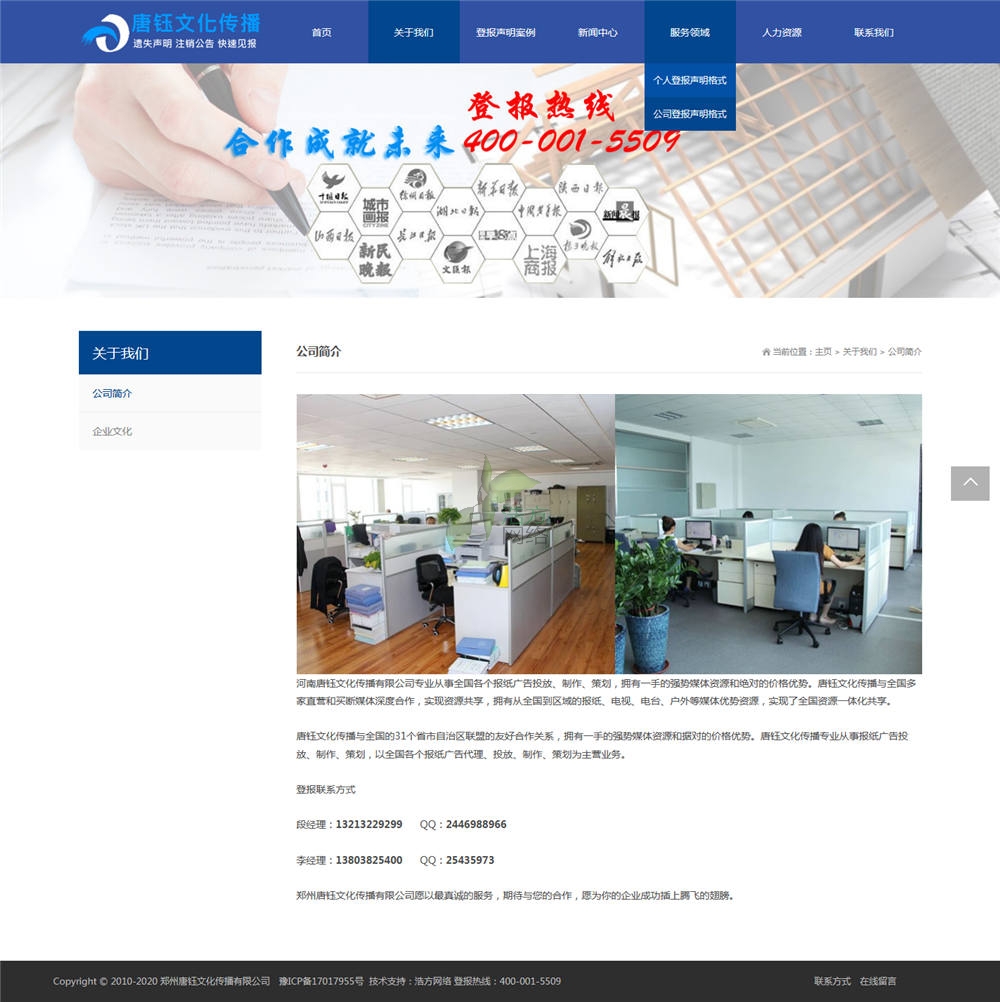Click the 在线留言 footer link

click(878, 981)
